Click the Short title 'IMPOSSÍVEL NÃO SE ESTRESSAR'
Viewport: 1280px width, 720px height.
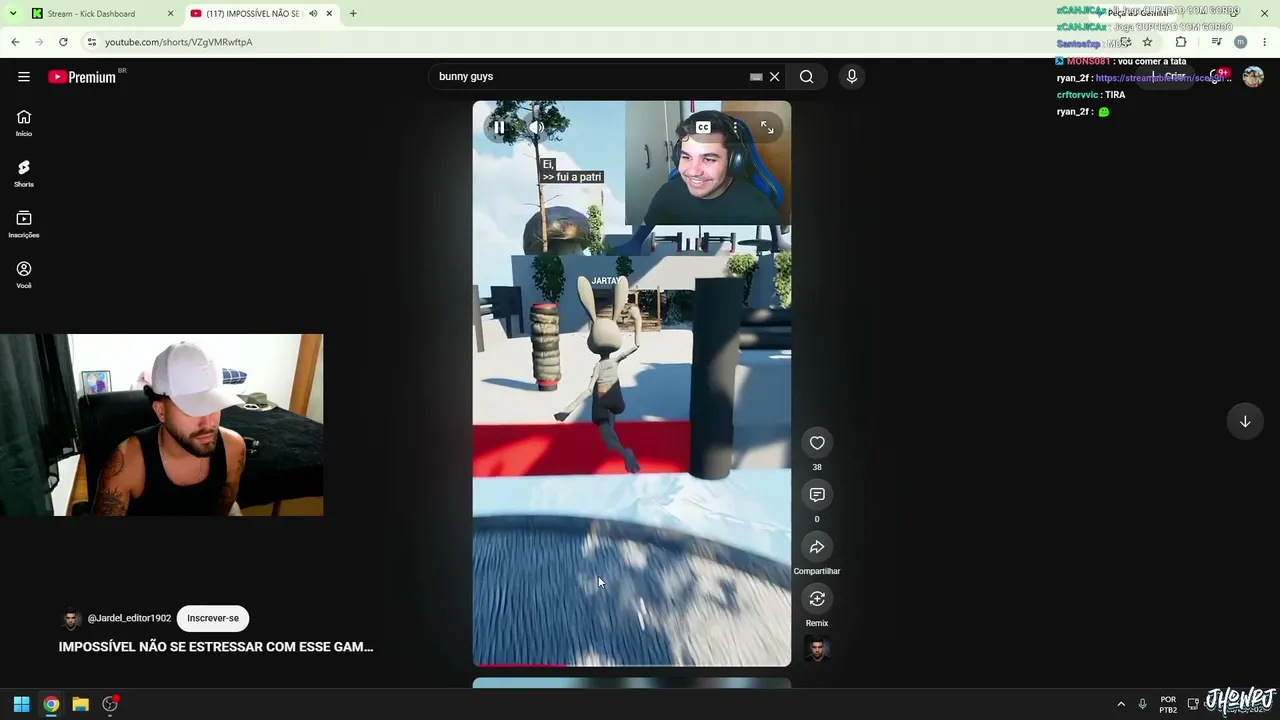[216, 647]
